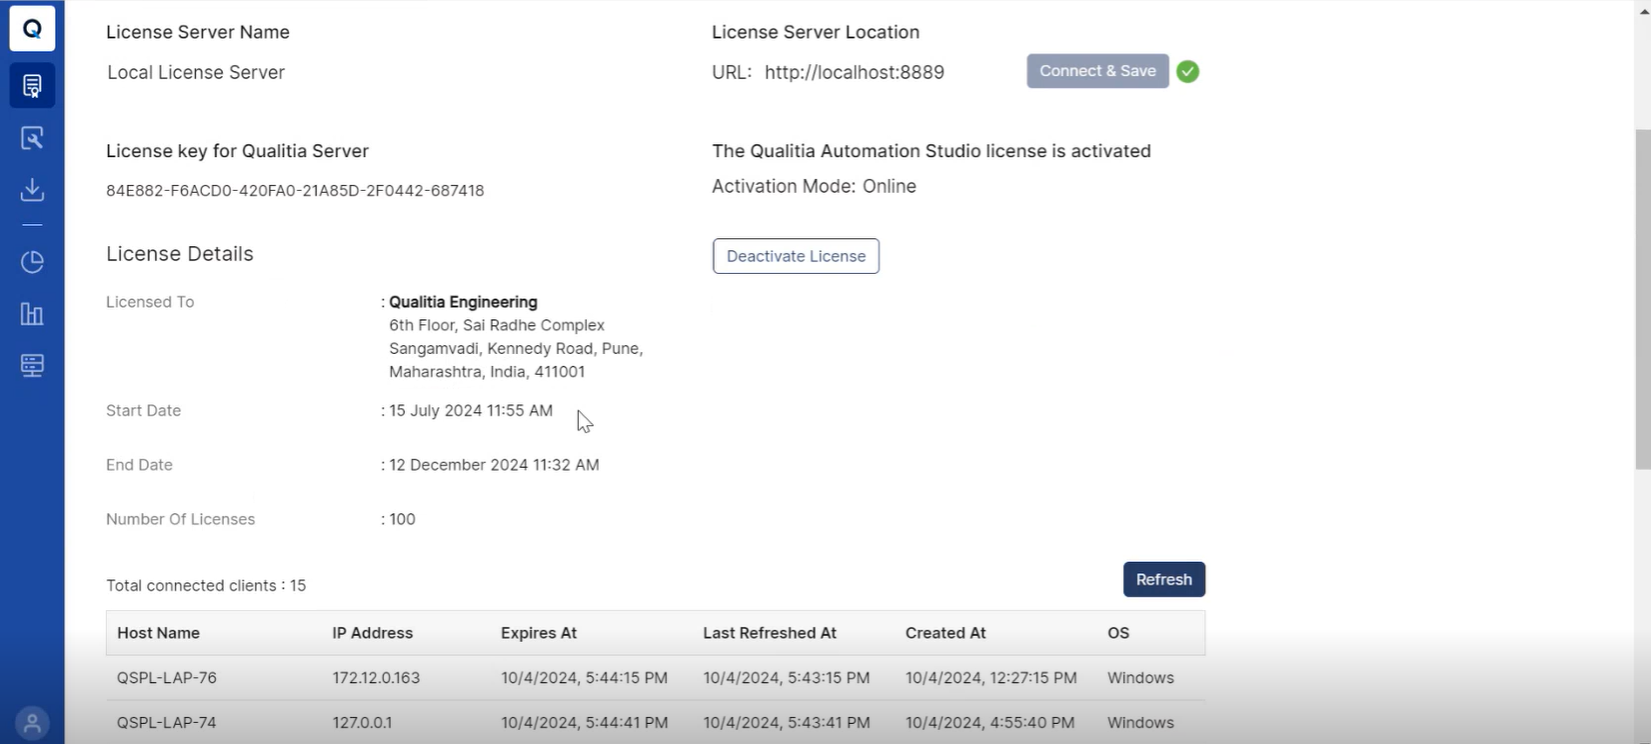Screen dimensions: 1651x744
Task: Open the search magnifier sidebar icon
Action: click(32, 138)
